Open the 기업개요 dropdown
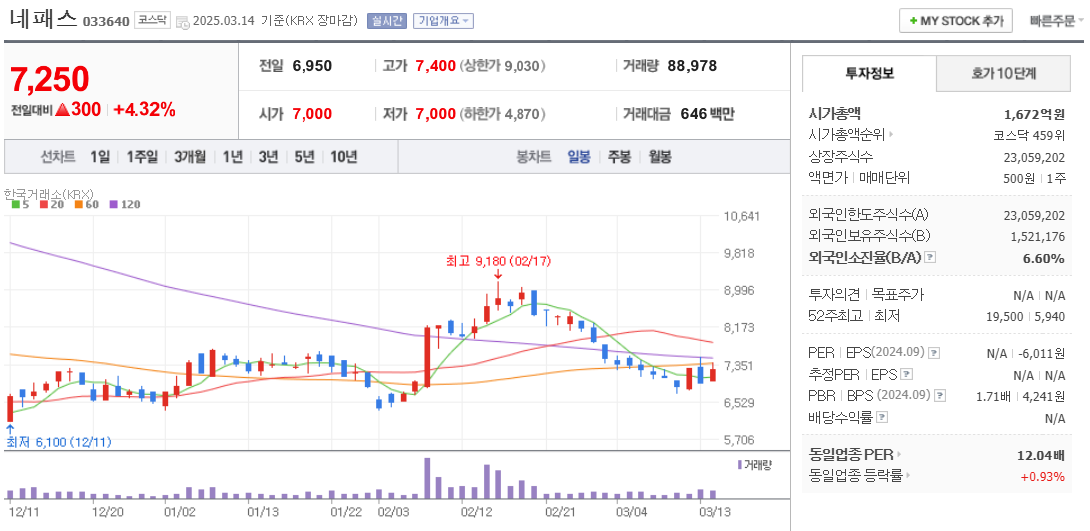Viewport: 1090px width, 531px height. pyautogui.click(x=444, y=21)
